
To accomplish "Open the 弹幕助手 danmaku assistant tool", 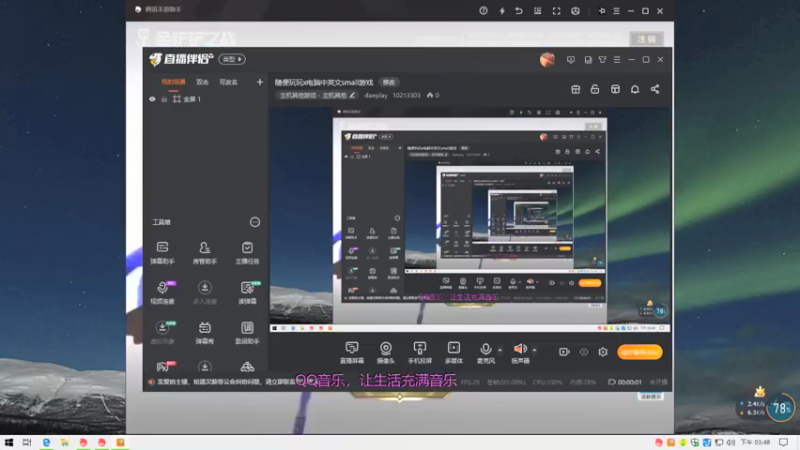I will [162, 253].
